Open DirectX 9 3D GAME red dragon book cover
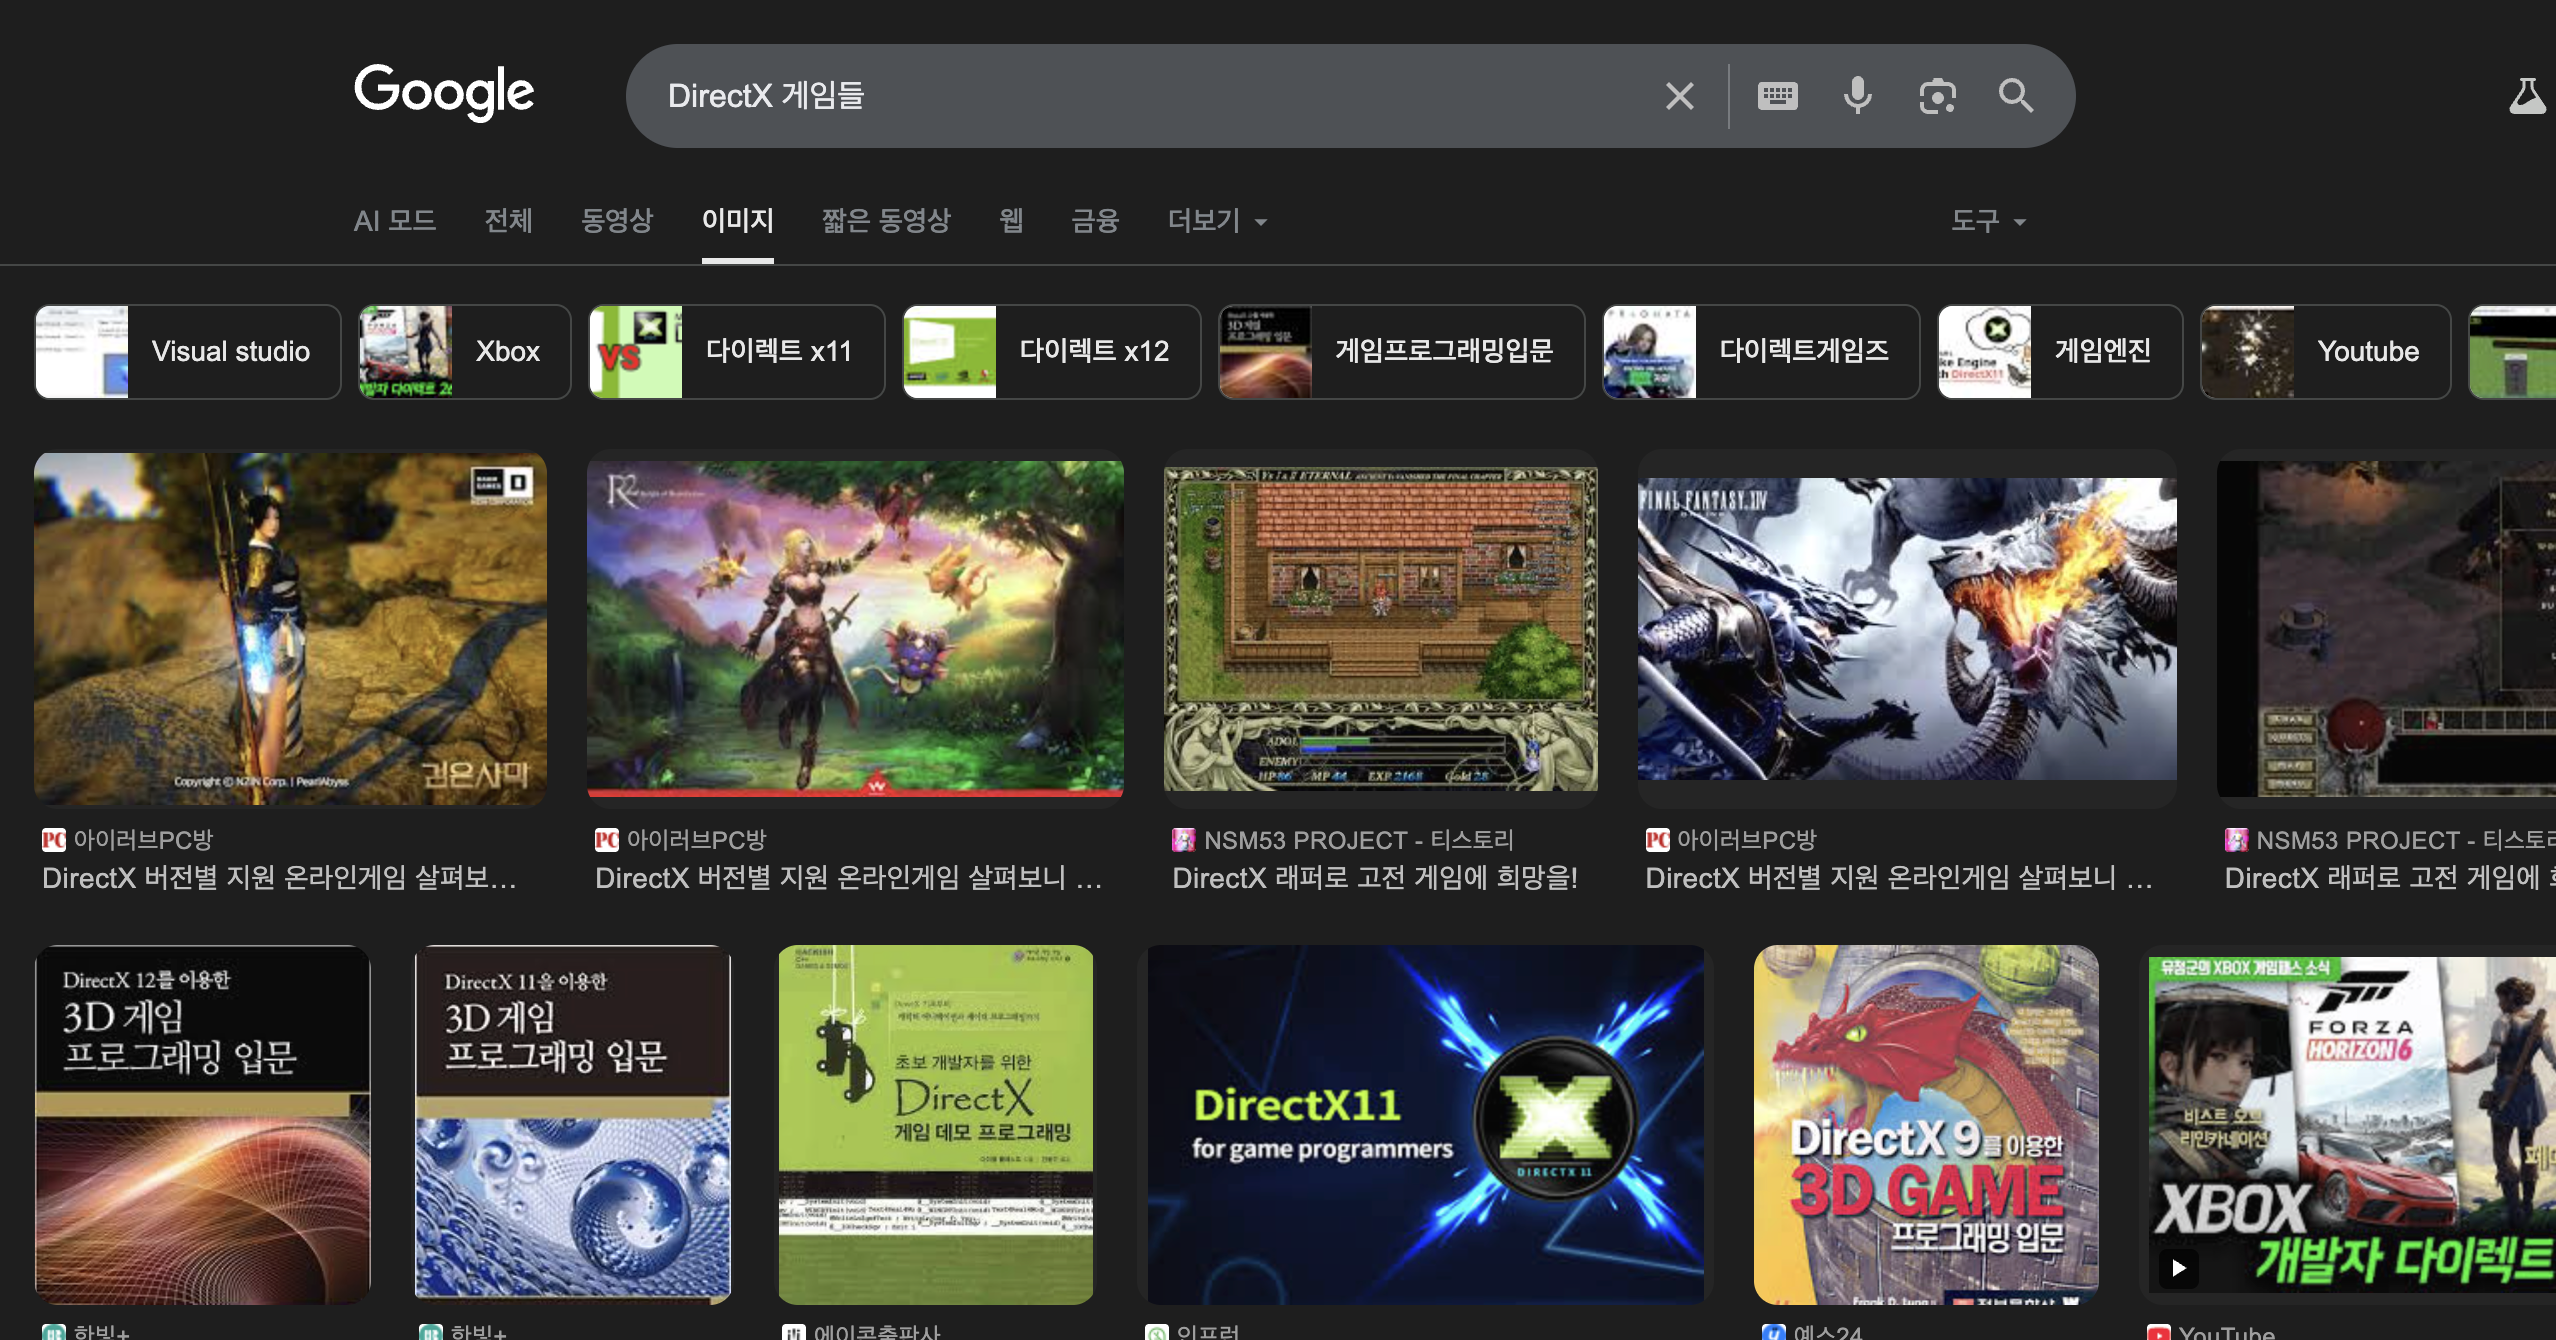The height and width of the screenshot is (1340, 2556). (x=1926, y=1124)
